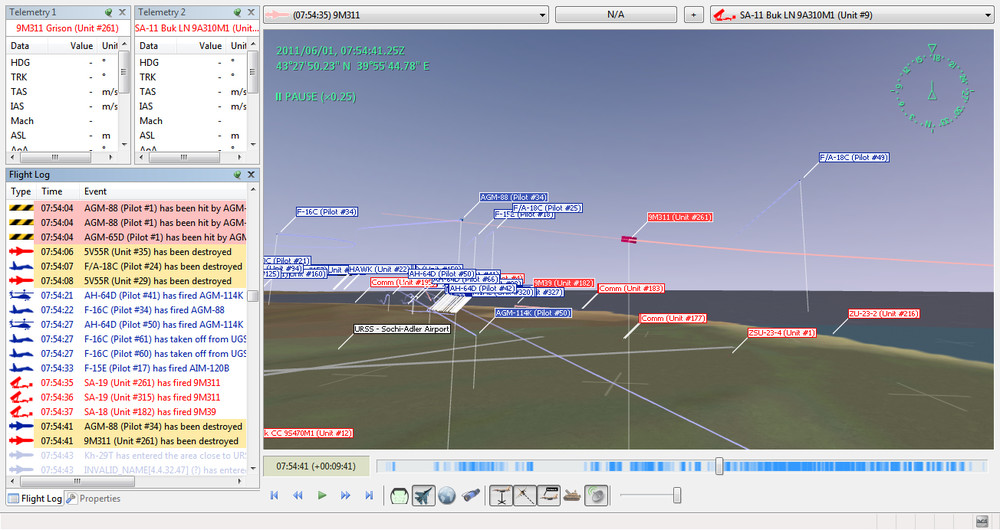Click the F/A-18C (Pilot #49) label in 3D view
Screen dimensions: 1000x530
pos(854,158)
